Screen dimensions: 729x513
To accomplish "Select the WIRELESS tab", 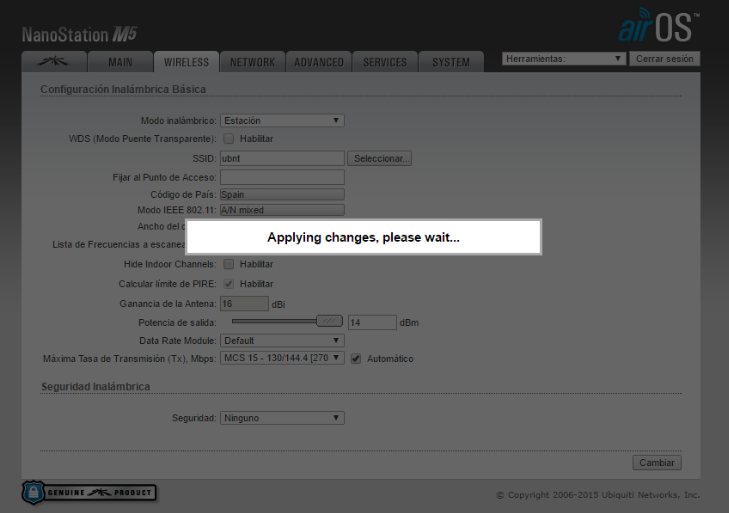I will click(x=186, y=62).
